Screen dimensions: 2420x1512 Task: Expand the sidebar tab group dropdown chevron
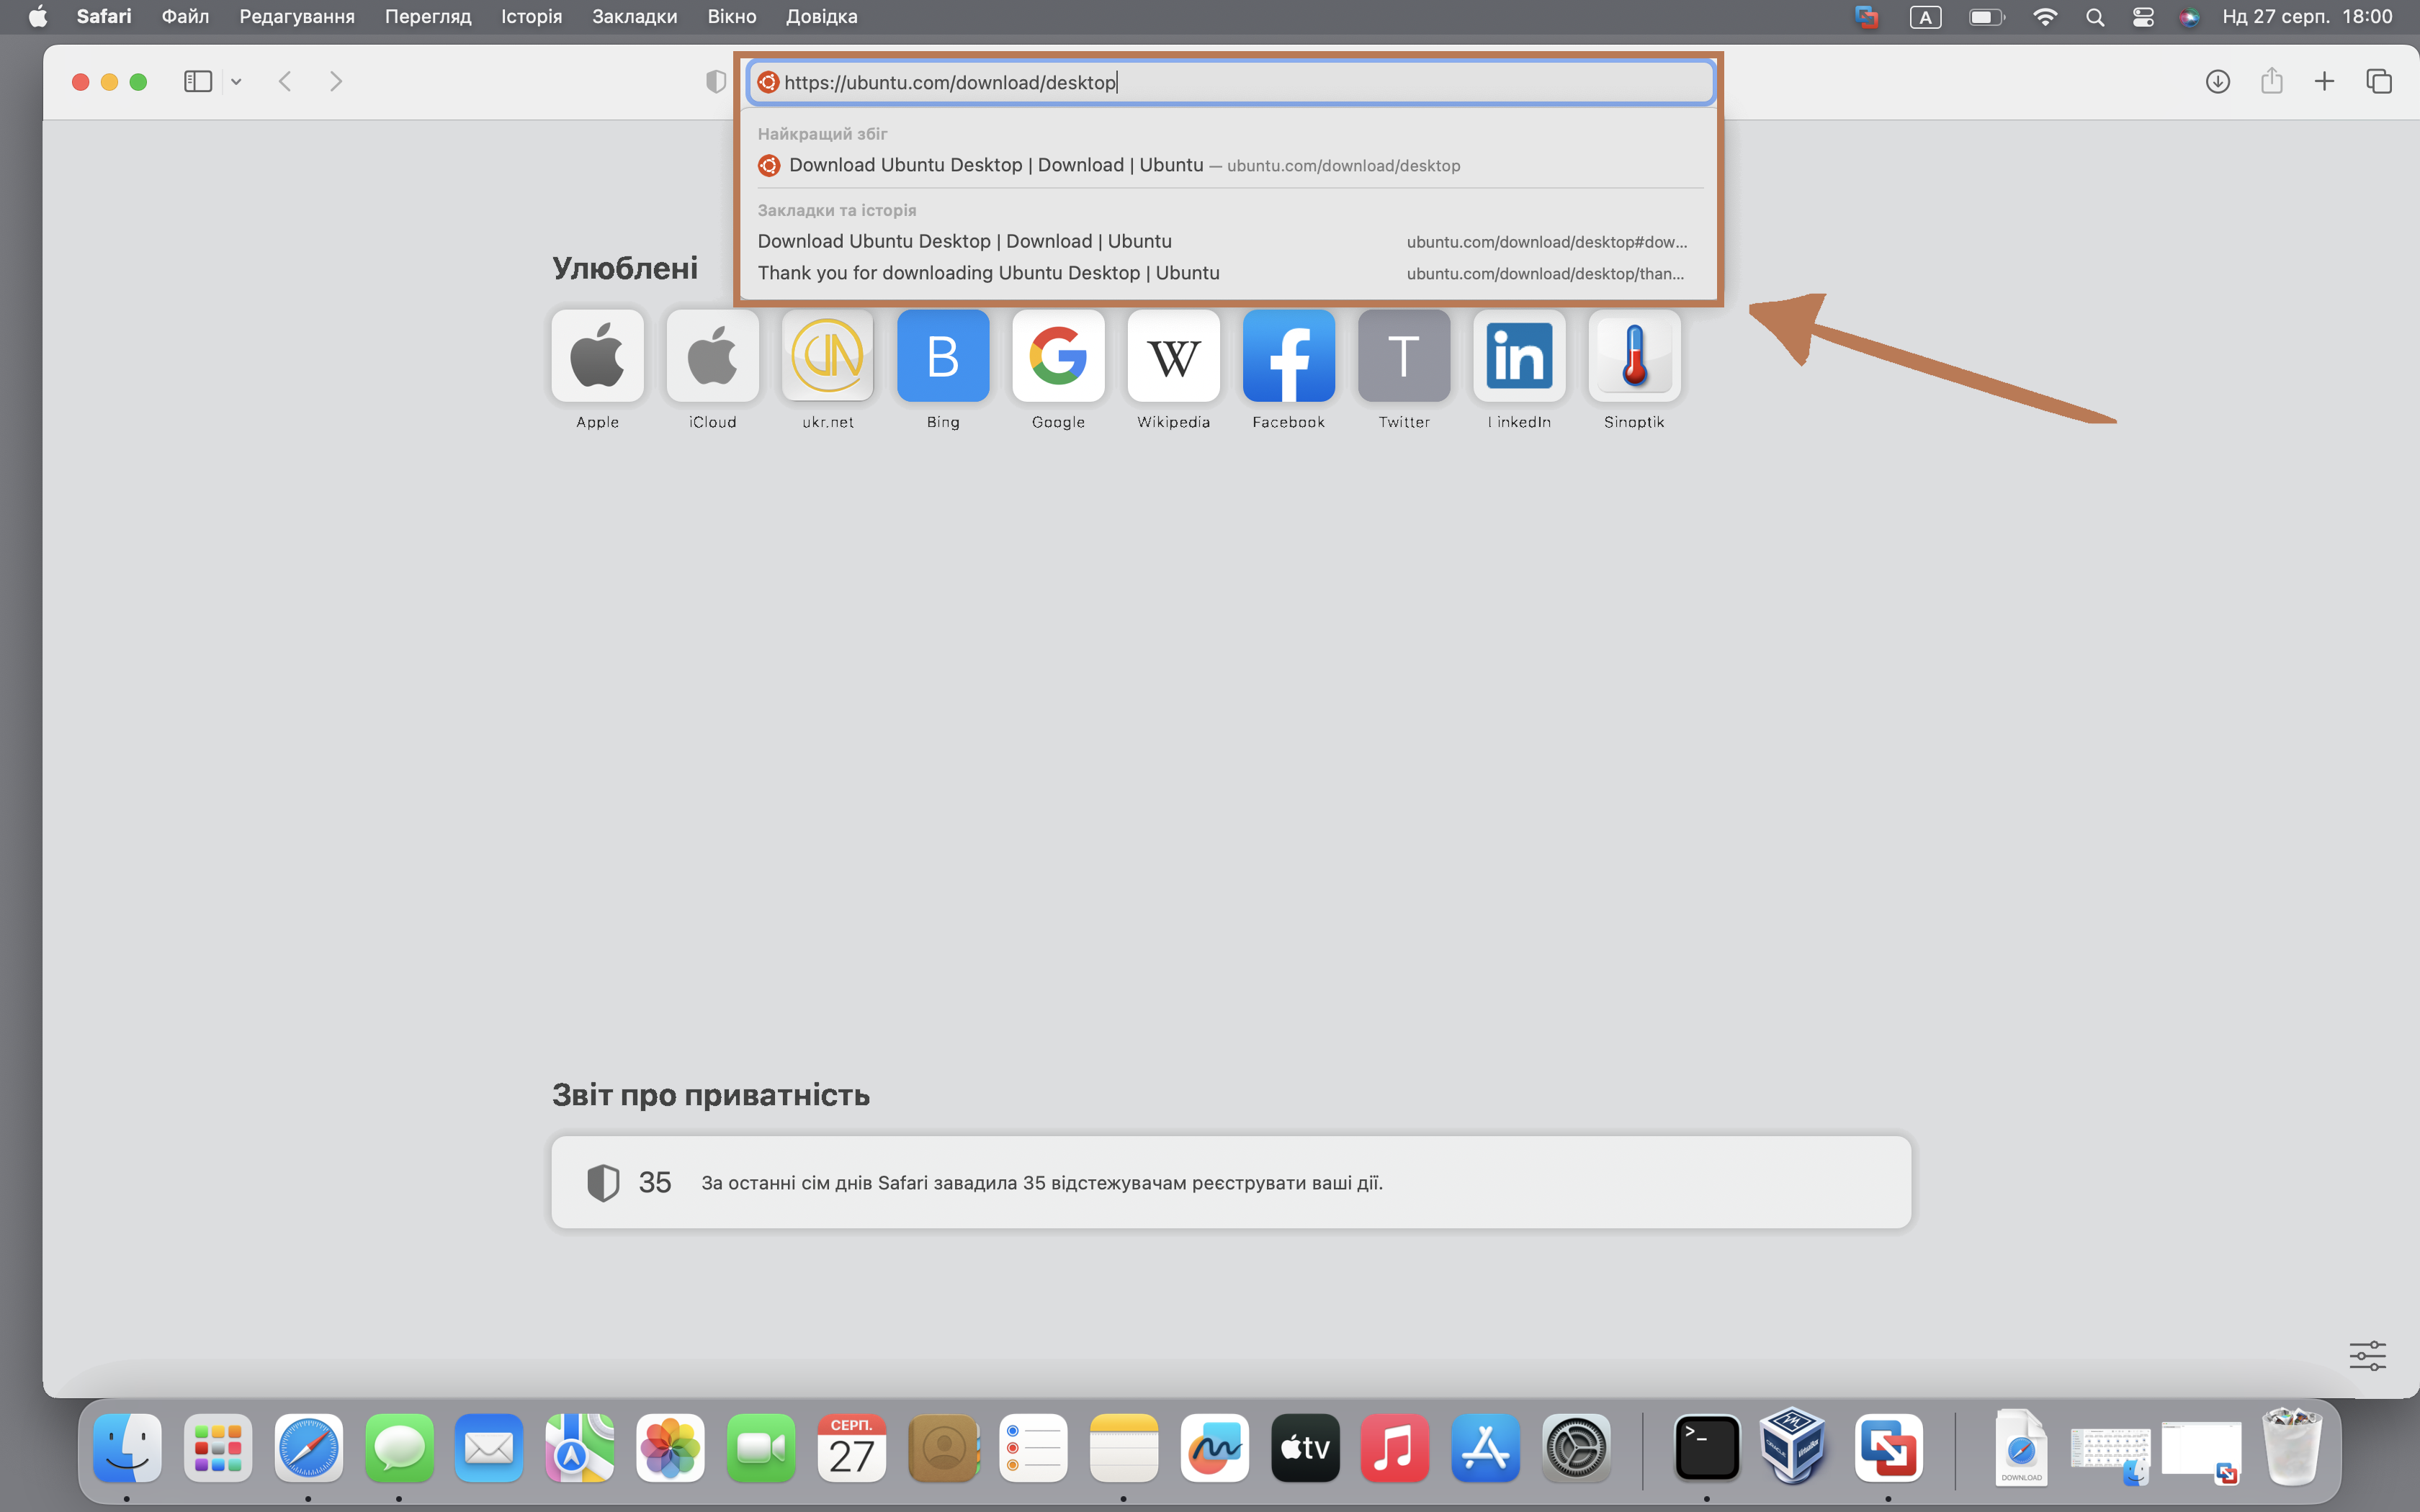236,82
